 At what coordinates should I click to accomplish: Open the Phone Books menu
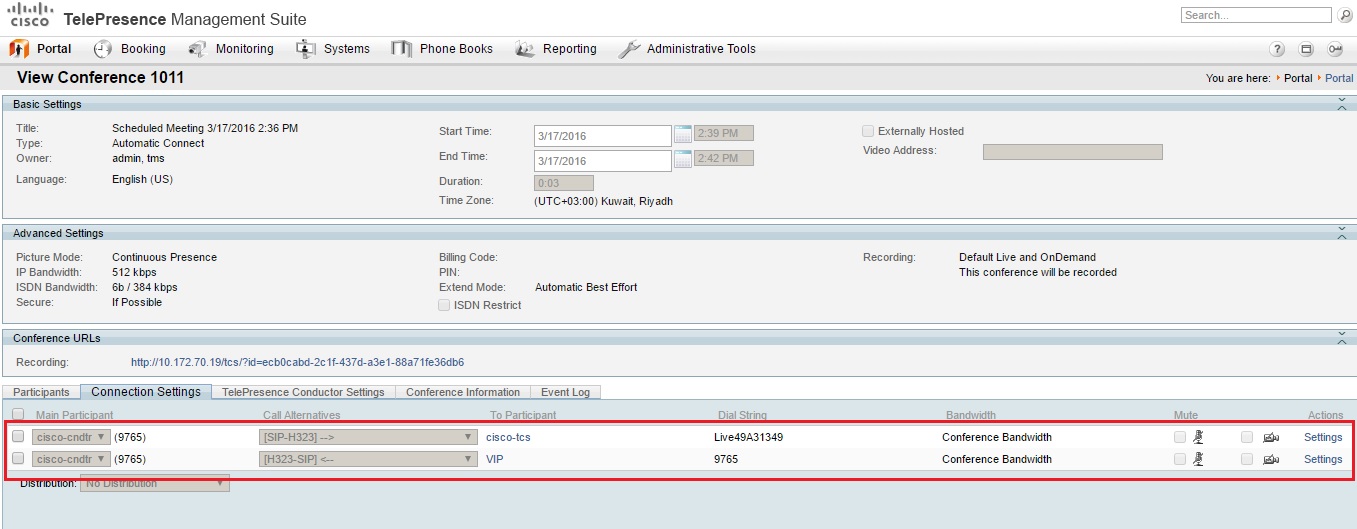click(x=442, y=49)
